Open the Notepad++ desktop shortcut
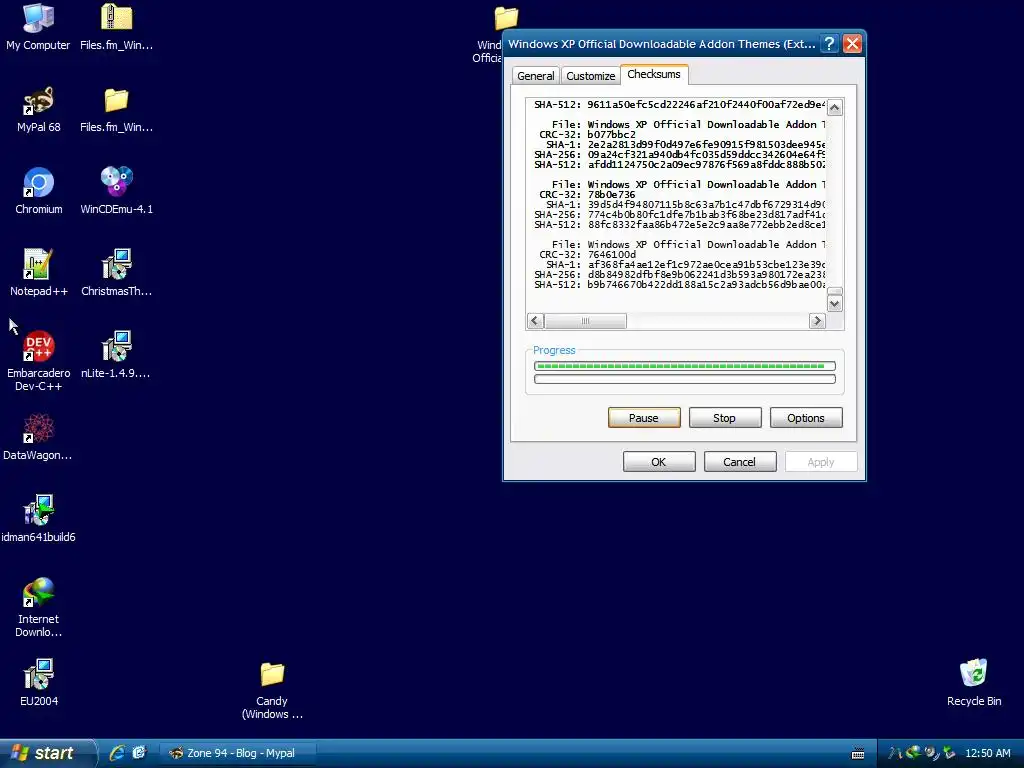 coord(39,273)
